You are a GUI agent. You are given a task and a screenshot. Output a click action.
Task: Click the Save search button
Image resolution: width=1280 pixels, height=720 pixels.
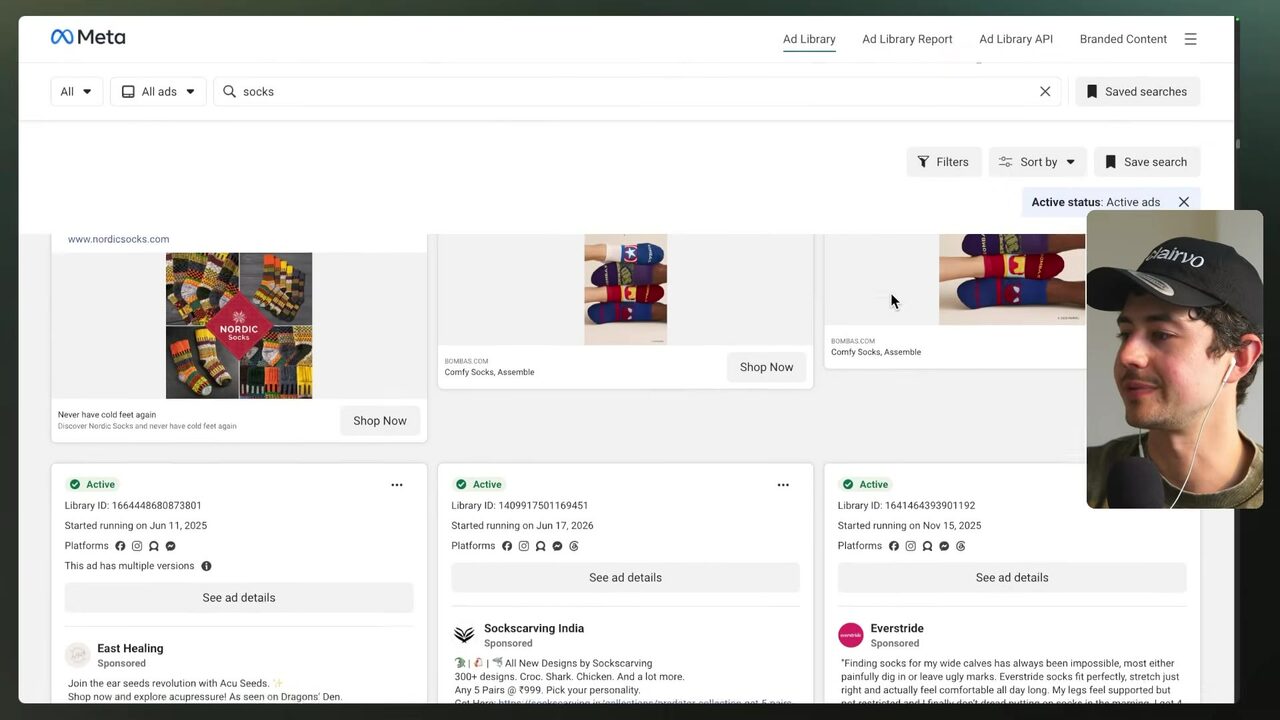click(x=1147, y=162)
